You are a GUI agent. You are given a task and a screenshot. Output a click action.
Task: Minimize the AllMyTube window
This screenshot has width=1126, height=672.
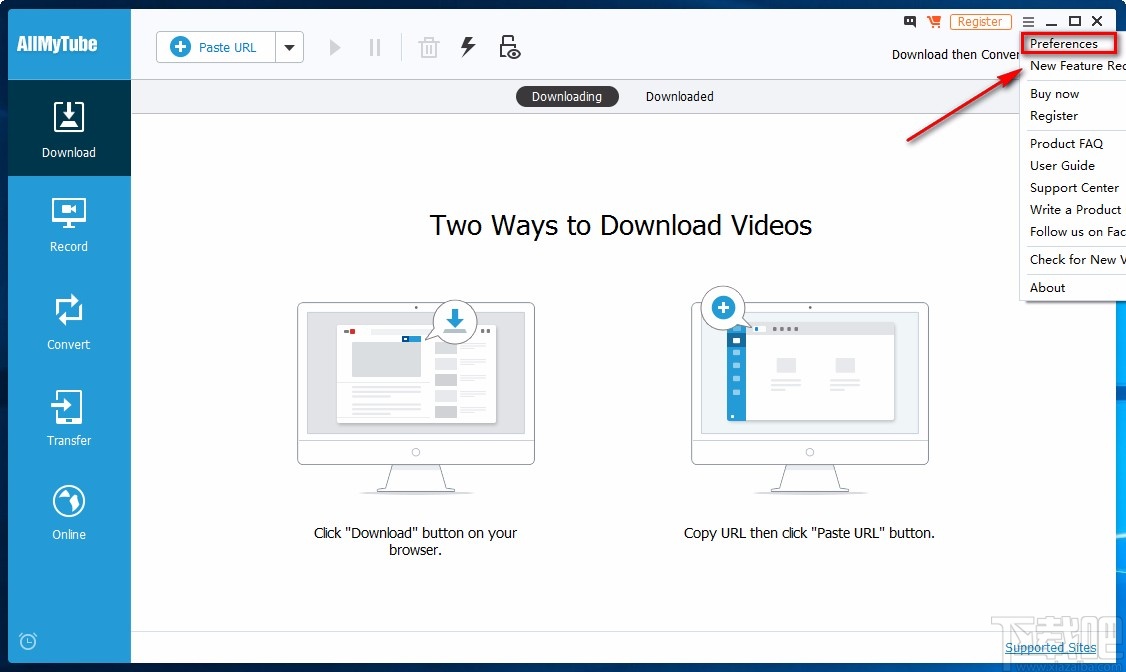1051,22
